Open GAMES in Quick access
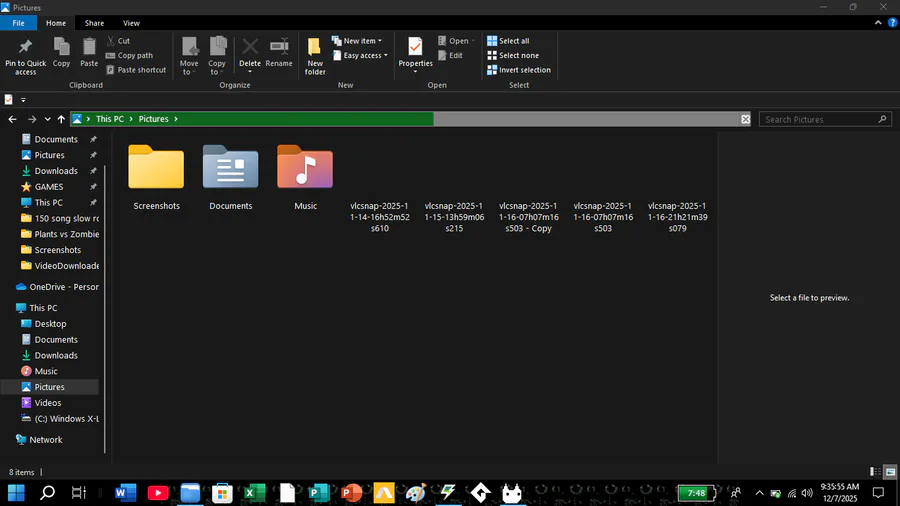Screen dimensions: 900x506 tap(49, 186)
